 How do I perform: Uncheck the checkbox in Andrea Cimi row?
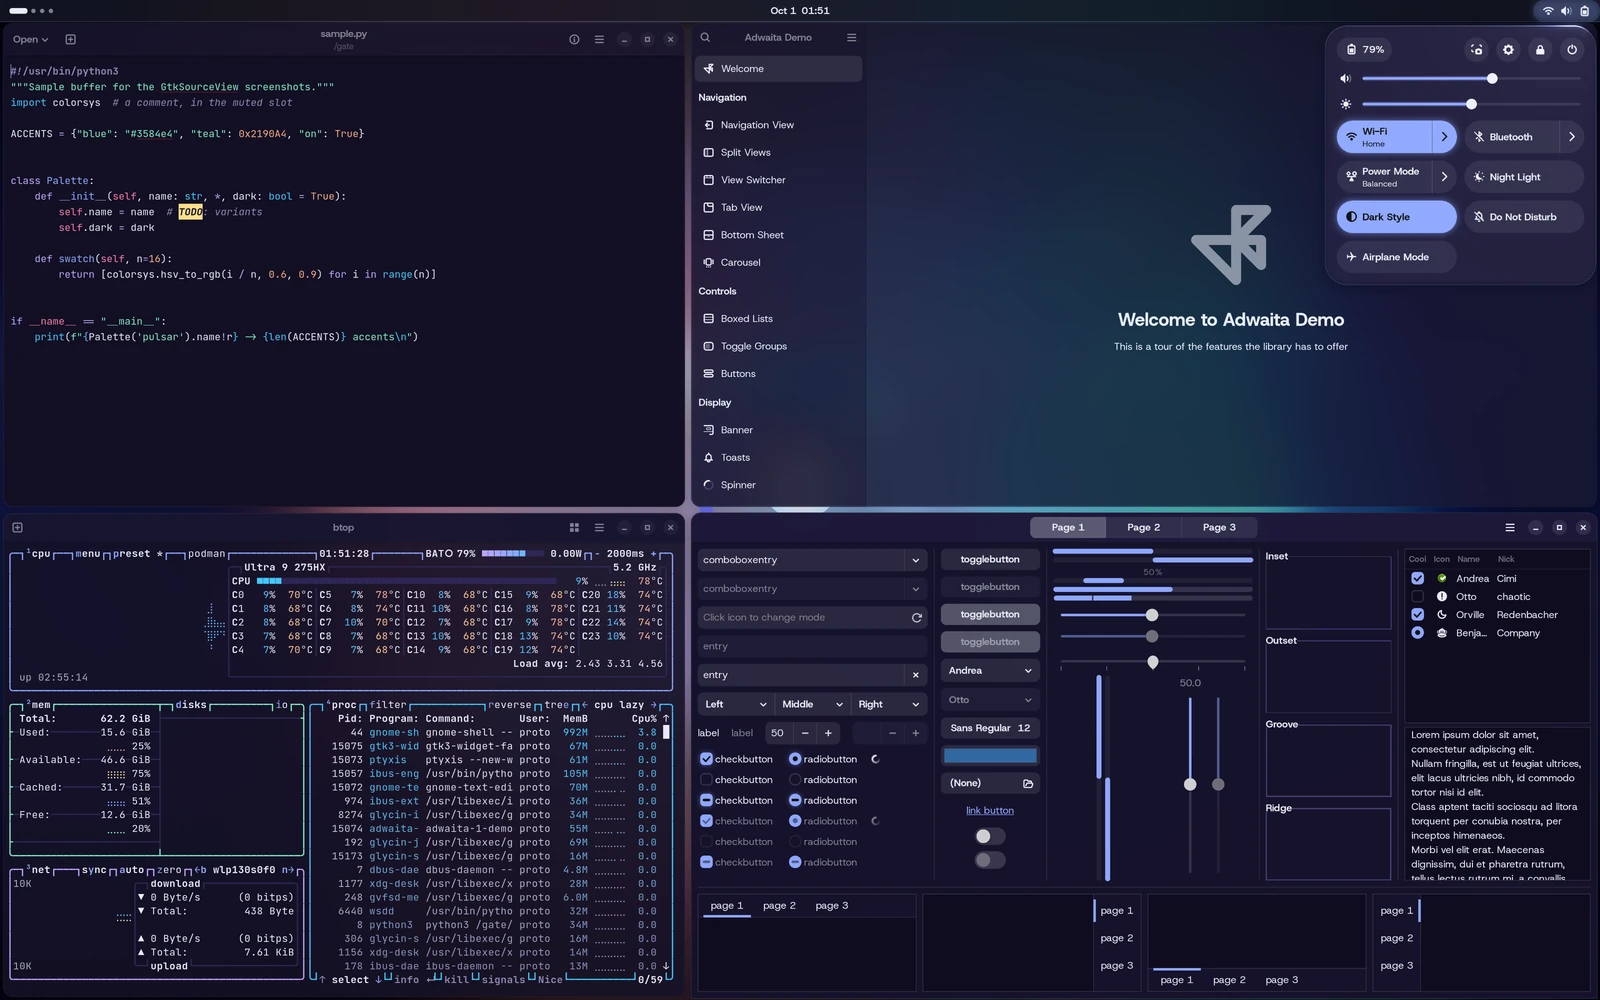click(x=1417, y=578)
